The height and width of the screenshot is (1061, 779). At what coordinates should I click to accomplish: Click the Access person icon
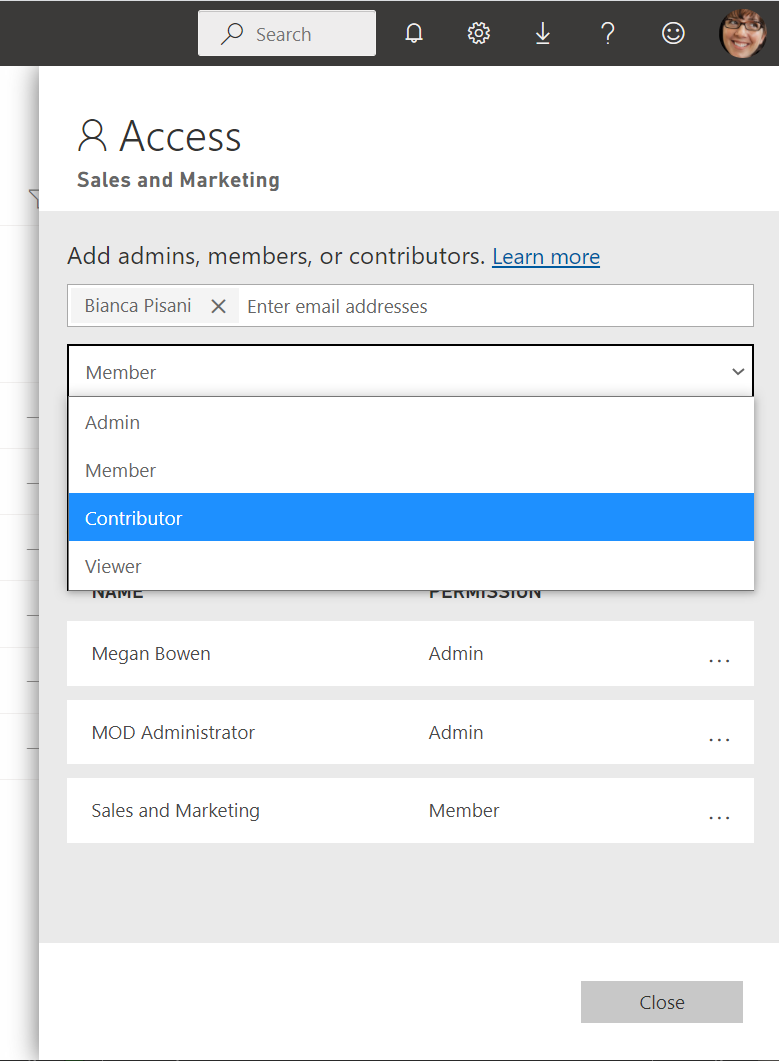(92, 135)
